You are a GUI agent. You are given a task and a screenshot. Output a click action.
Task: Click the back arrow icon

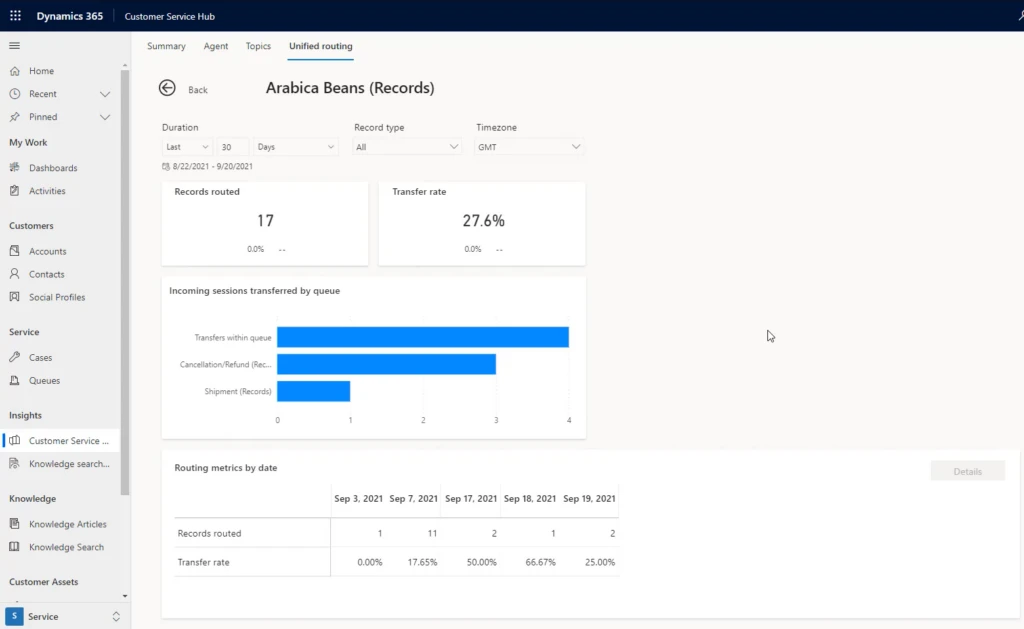click(x=167, y=89)
